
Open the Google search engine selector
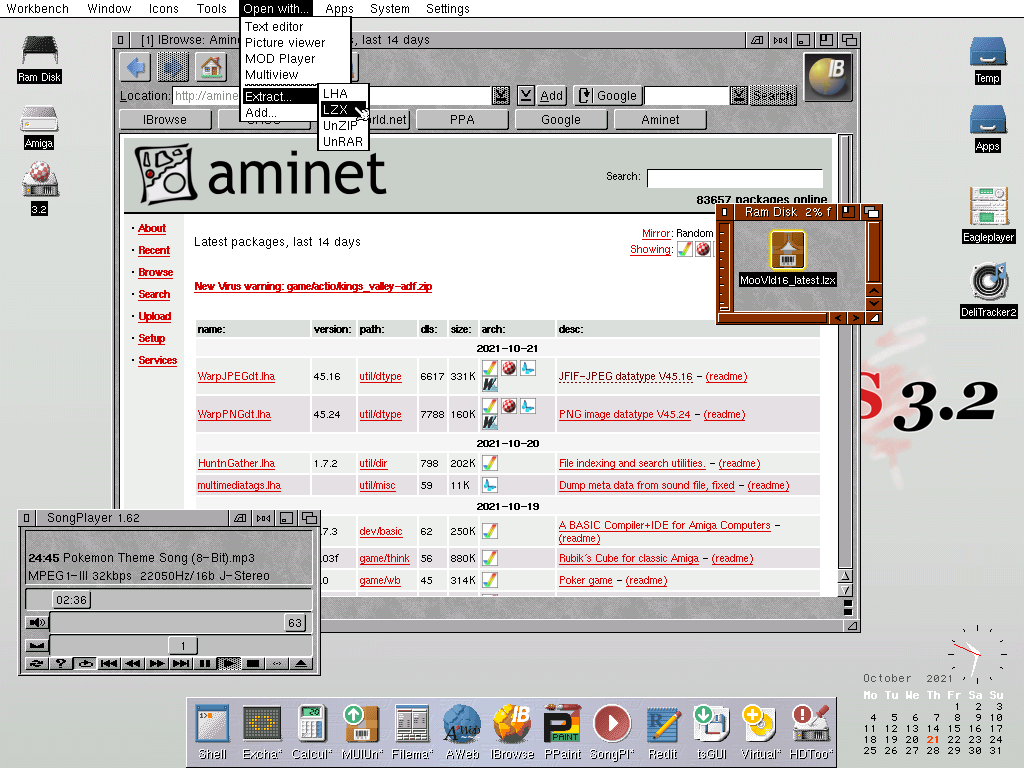click(608, 95)
